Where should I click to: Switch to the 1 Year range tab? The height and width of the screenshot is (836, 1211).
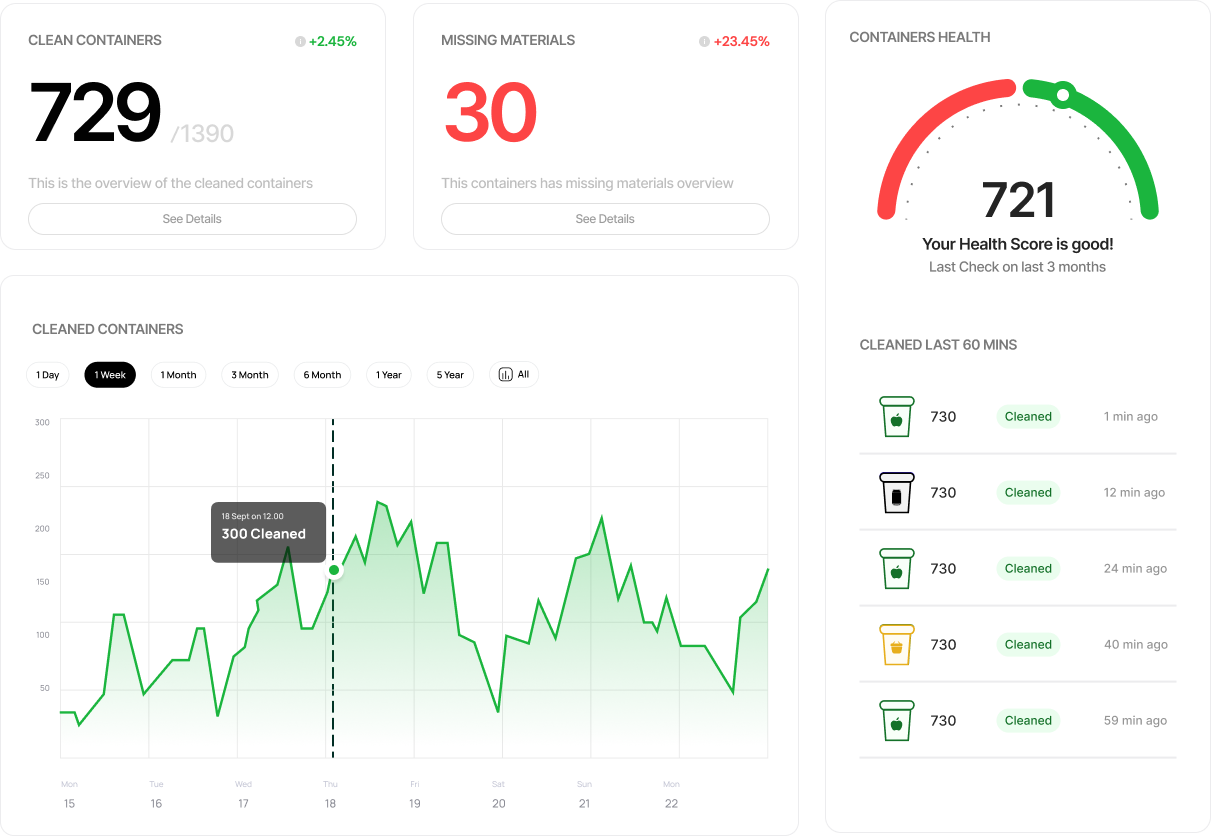(389, 375)
